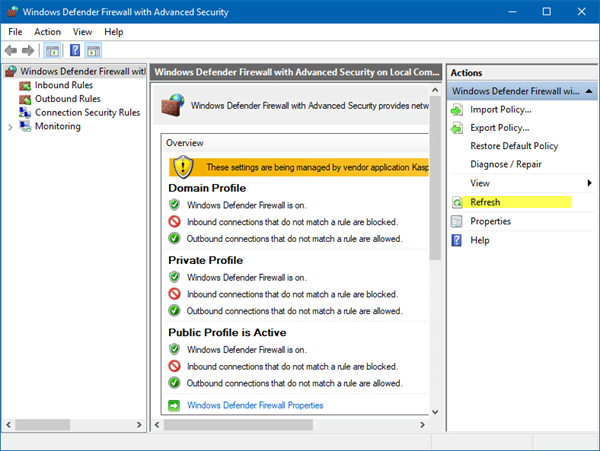The width and height of the screenshot is (600, 451).
Task: Click Public Profile outbound allowed green check
Action: (x=174, y=383)
